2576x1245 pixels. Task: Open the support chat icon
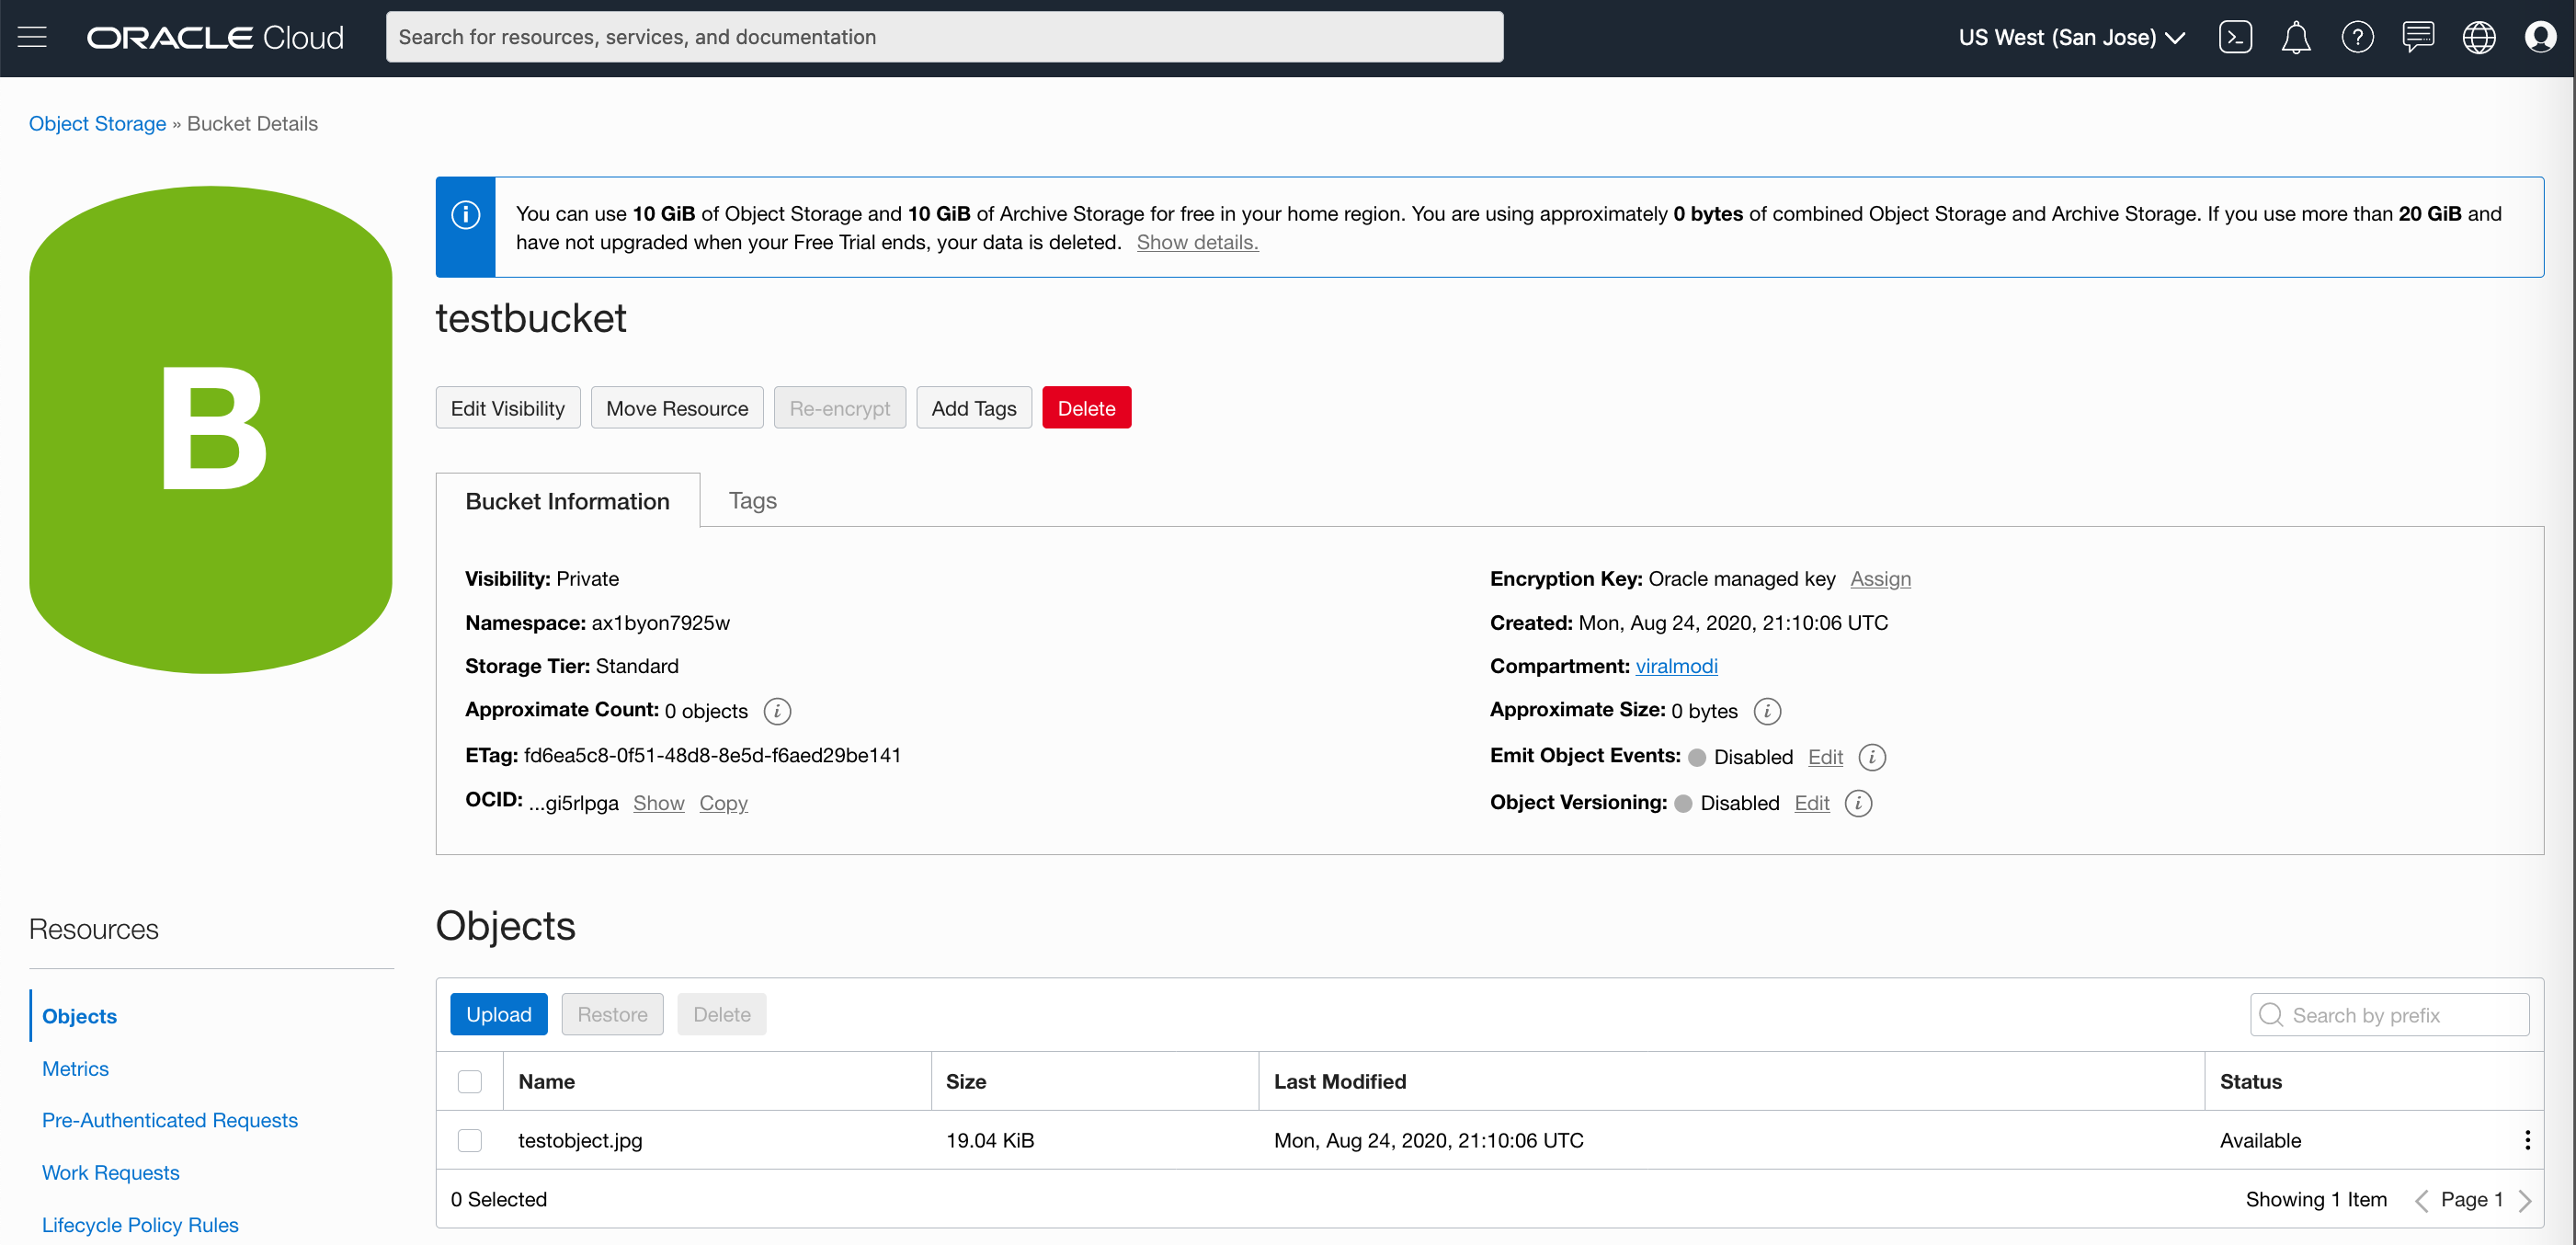(x=2417, y=37)
